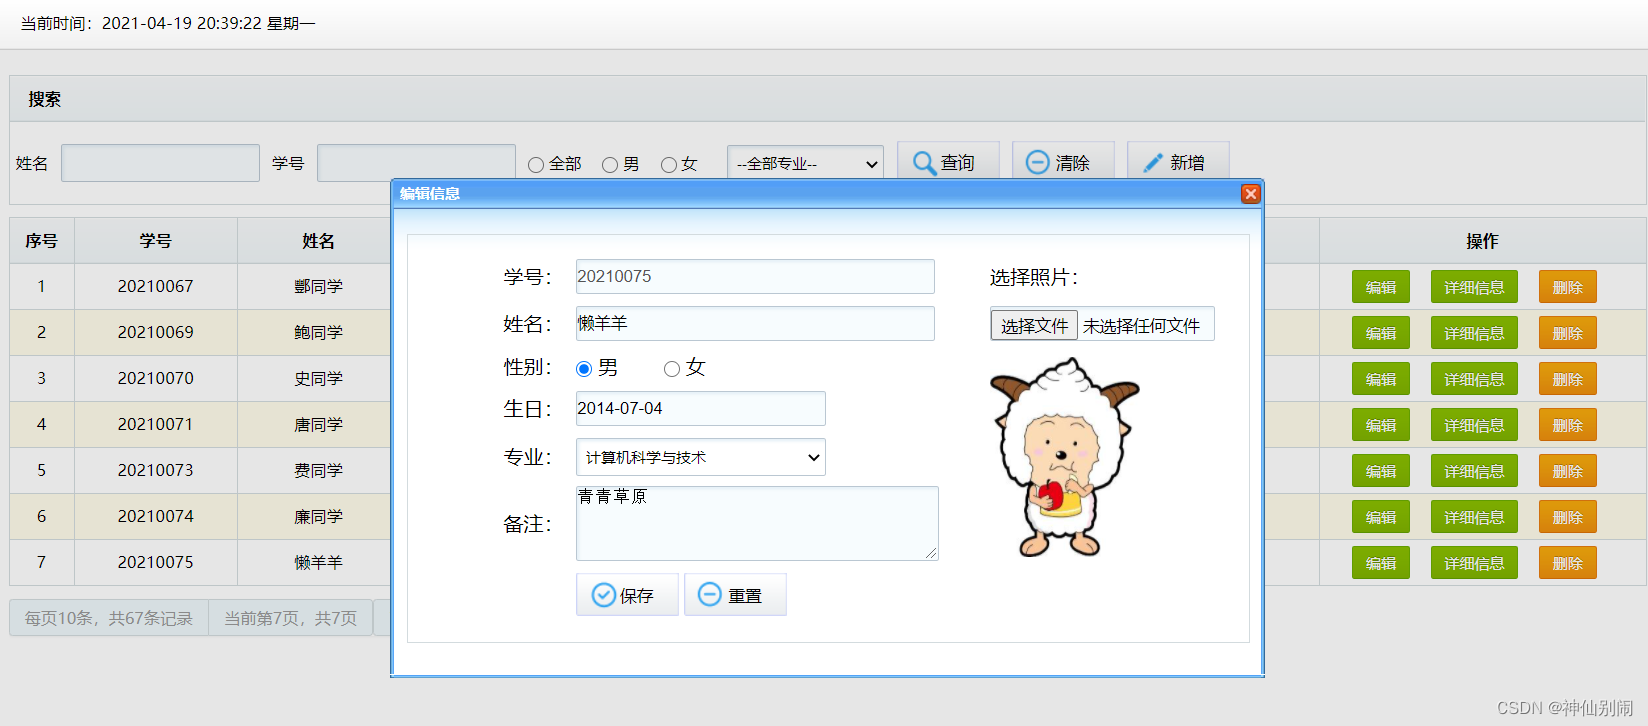The image size is (1648, 726).
Task: Click 懒羊羊 in the table's last row
Action: pyautogui.click(x=318, y=562)
